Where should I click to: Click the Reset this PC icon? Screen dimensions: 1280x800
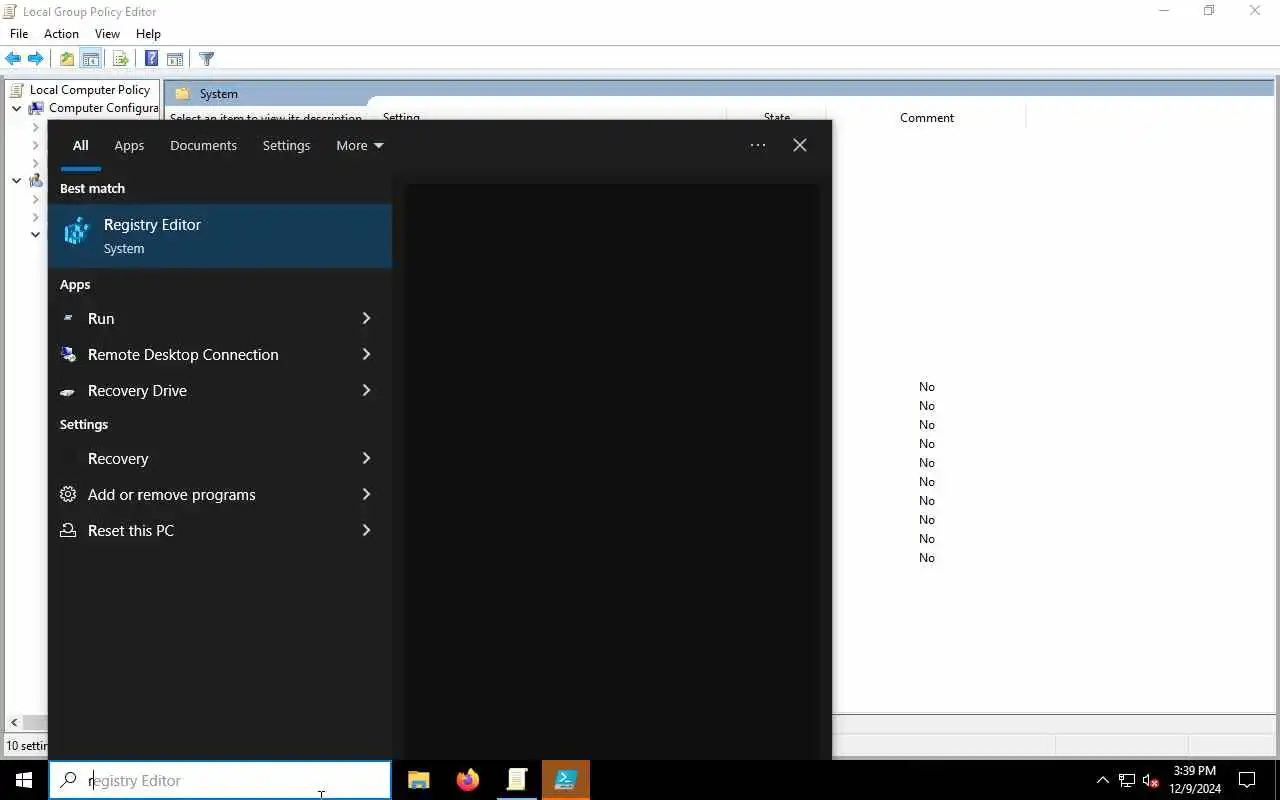pos(68,530)
